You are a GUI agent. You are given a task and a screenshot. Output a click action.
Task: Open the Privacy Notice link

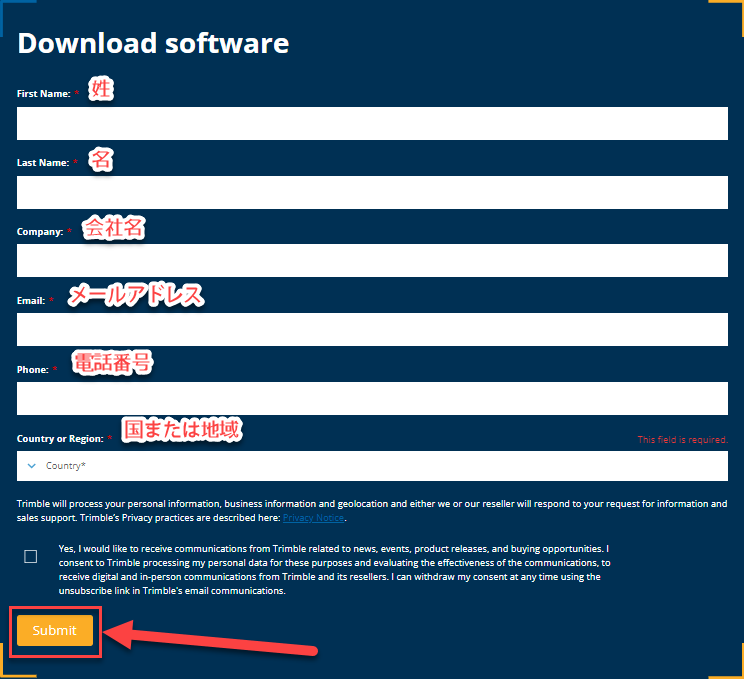(314, 518)
